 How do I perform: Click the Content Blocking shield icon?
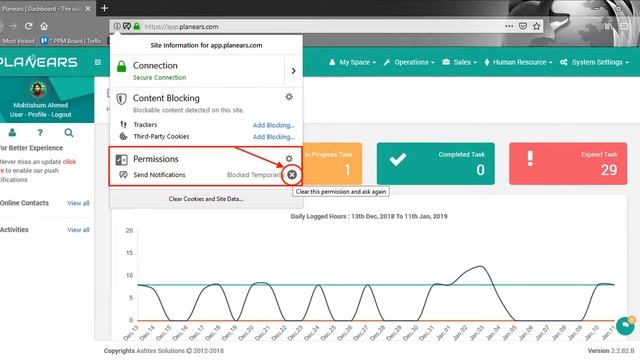[x=122, y=99]
